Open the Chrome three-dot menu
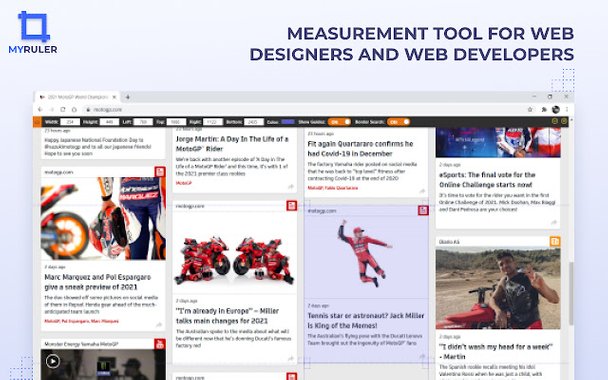608x380 pixels. [x=567, y=110]
